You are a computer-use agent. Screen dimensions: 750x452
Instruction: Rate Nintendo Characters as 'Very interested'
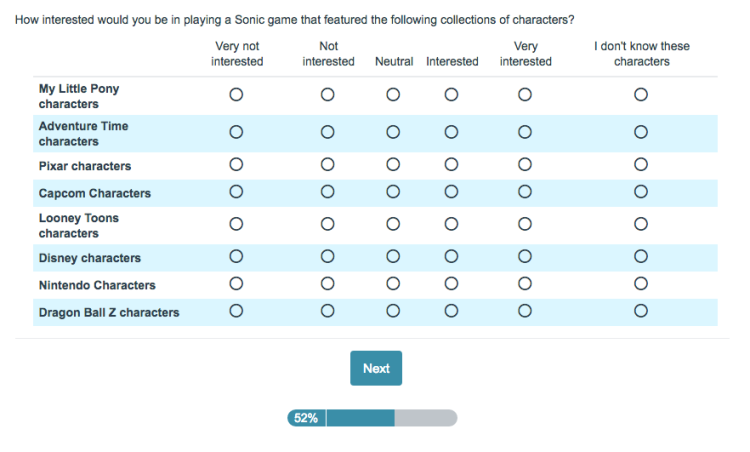[x=525, y=284]
